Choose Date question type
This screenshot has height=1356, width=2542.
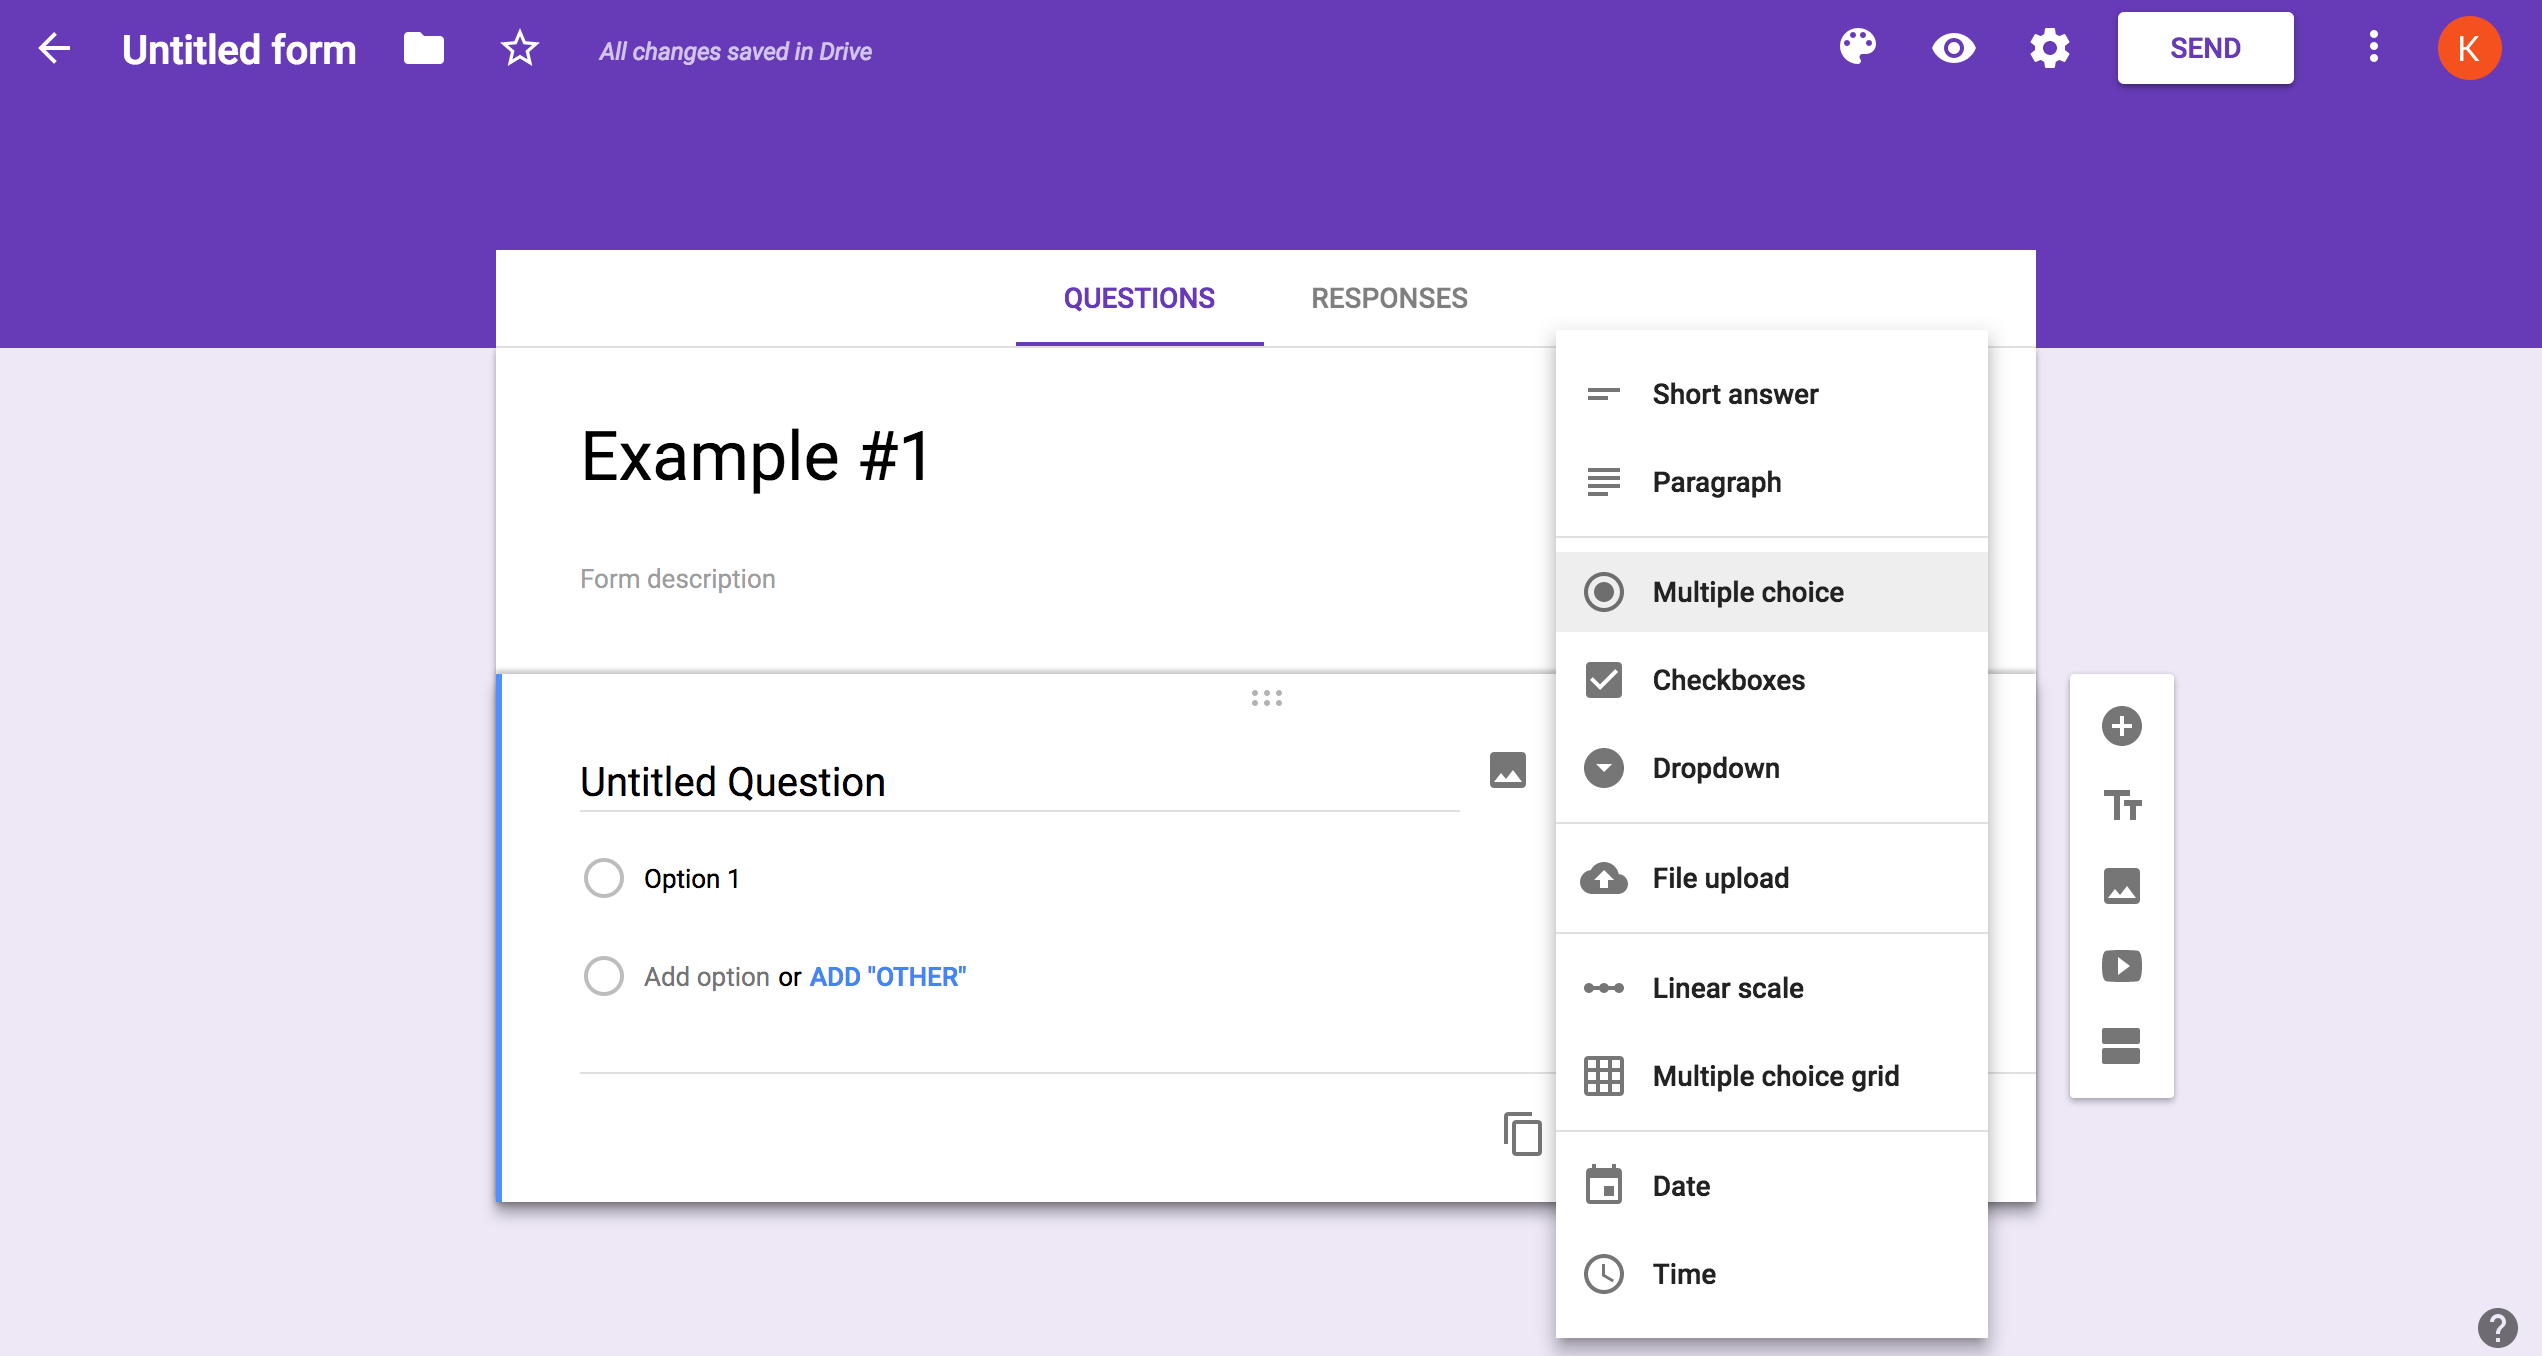[1772, 1186]
